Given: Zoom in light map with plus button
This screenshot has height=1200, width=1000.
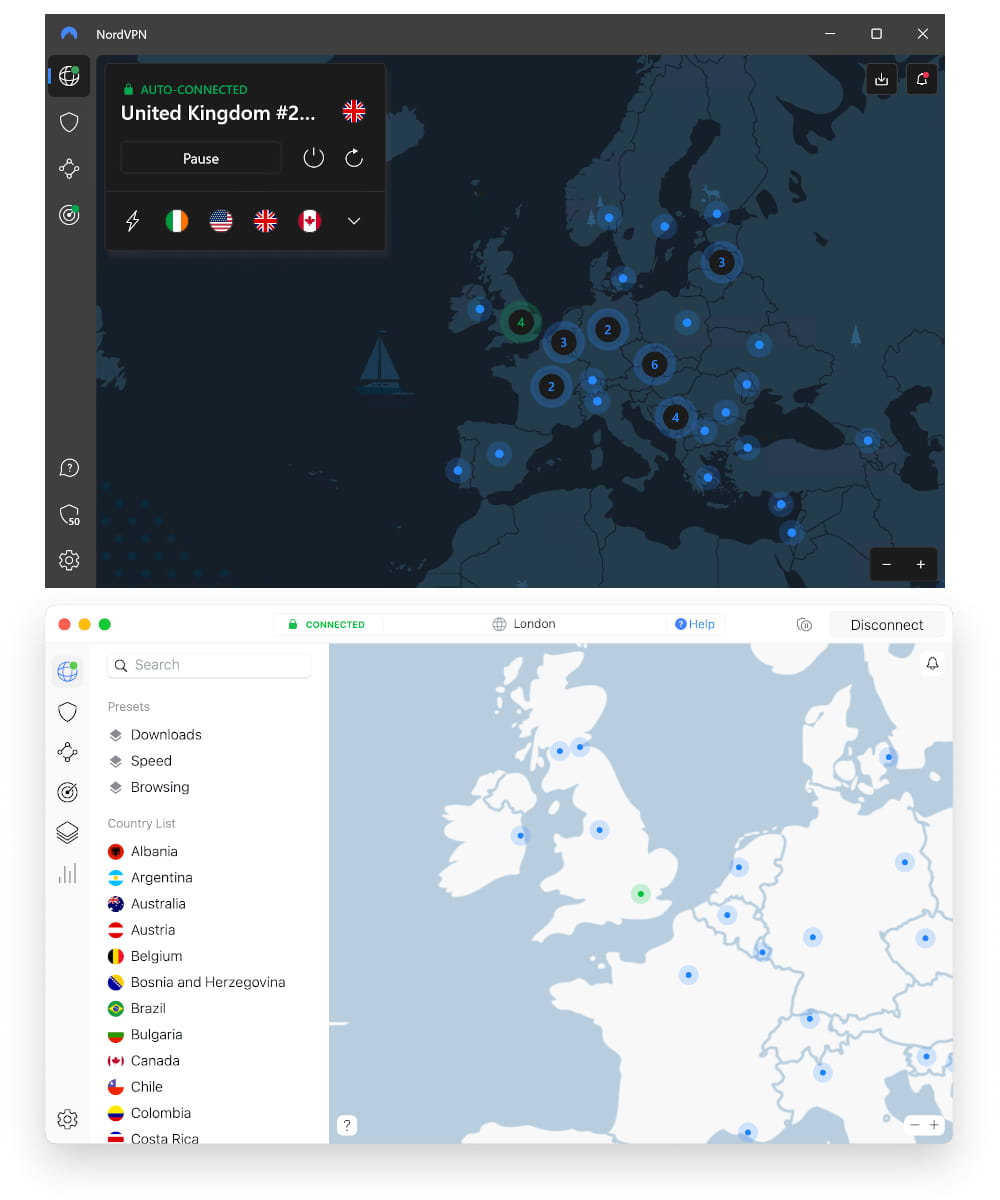Looking at the screenshot, I should pyautogui.click(x=934, y=1125).
